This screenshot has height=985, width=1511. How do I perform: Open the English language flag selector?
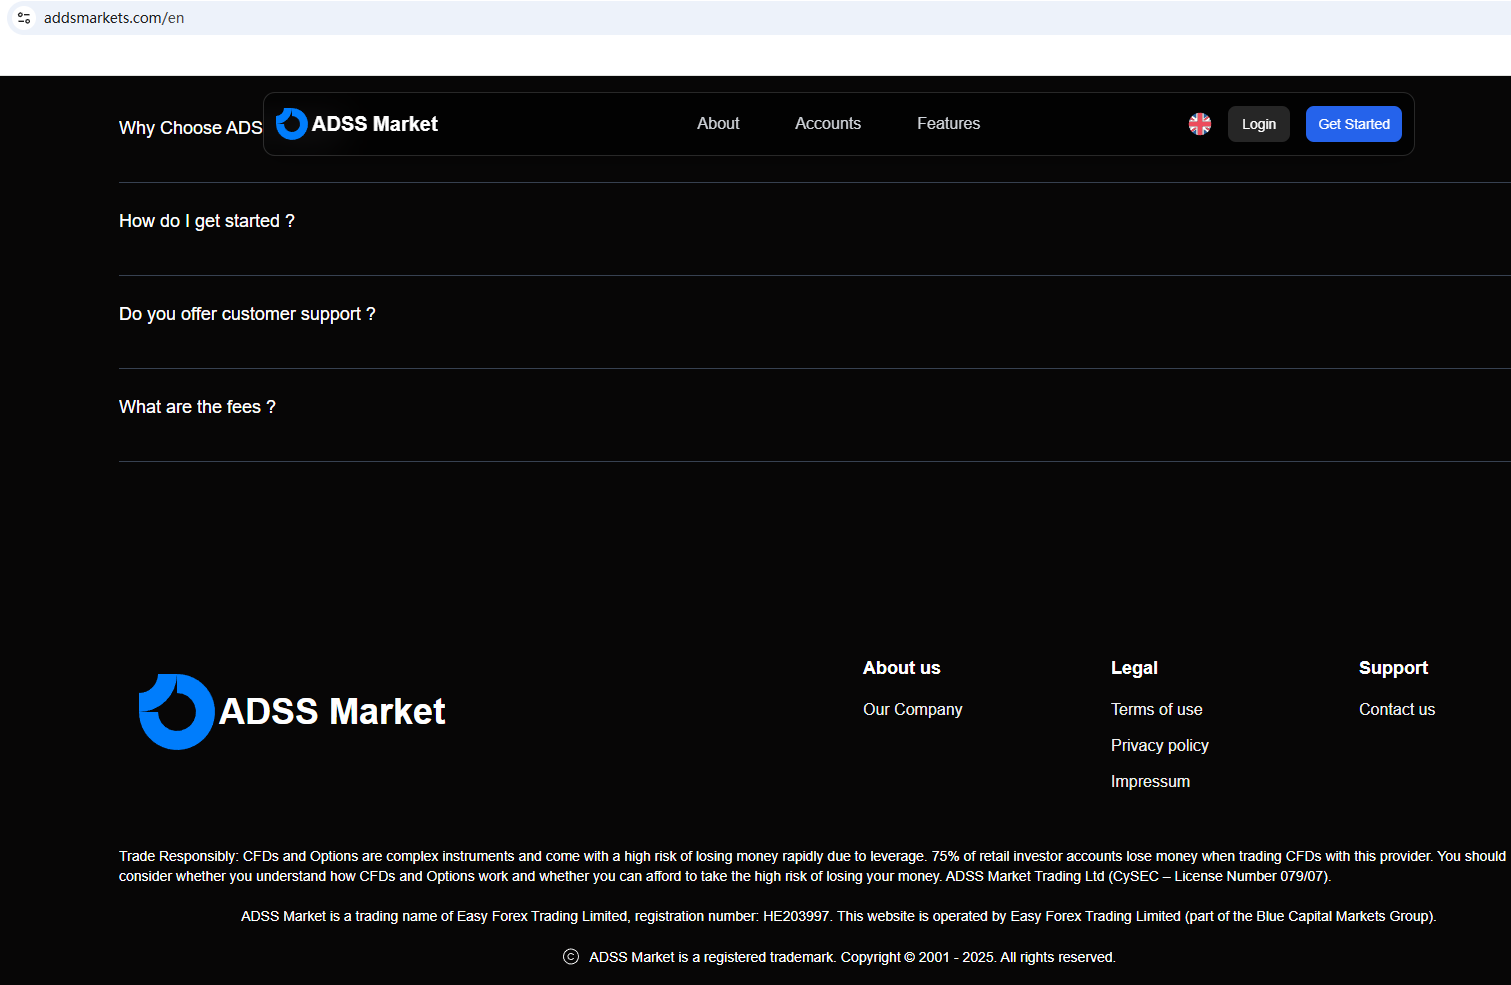[1200, 124]
